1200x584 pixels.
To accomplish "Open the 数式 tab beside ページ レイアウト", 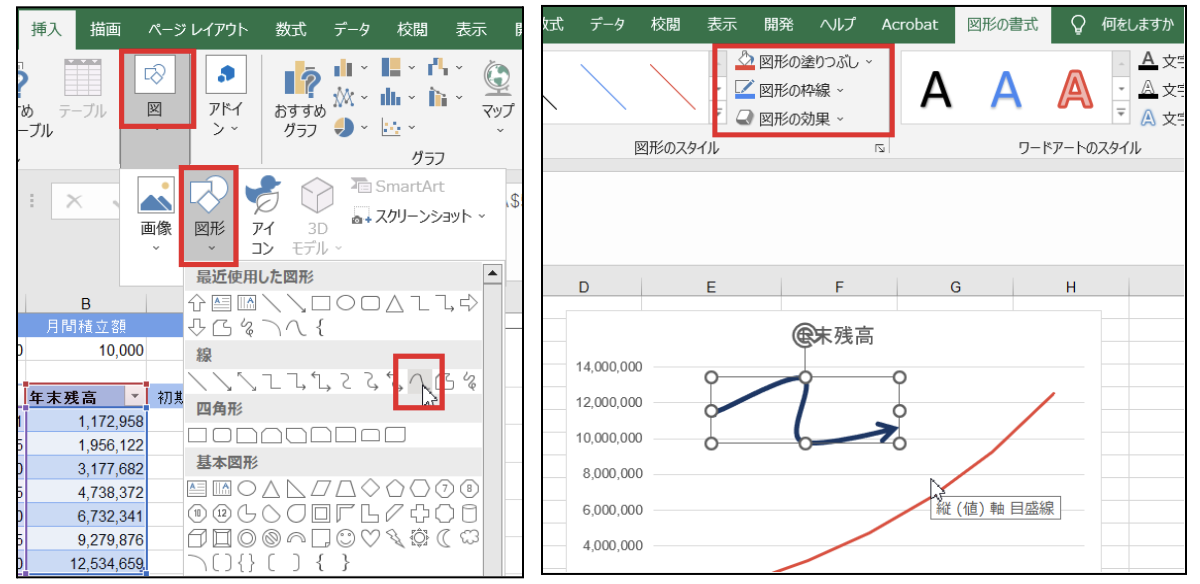I will [291, 29].
